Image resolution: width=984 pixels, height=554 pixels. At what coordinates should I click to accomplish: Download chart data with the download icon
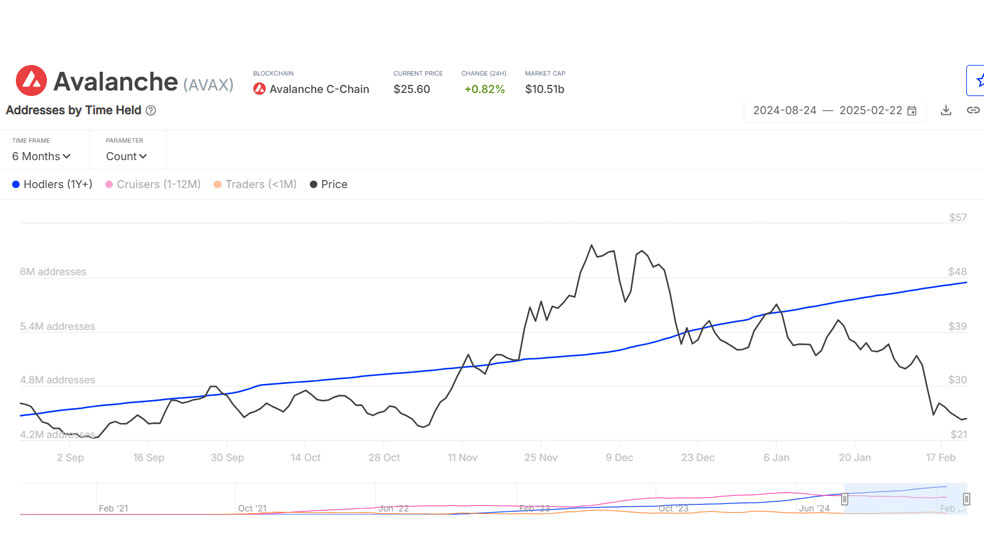(x=946, y=110)
